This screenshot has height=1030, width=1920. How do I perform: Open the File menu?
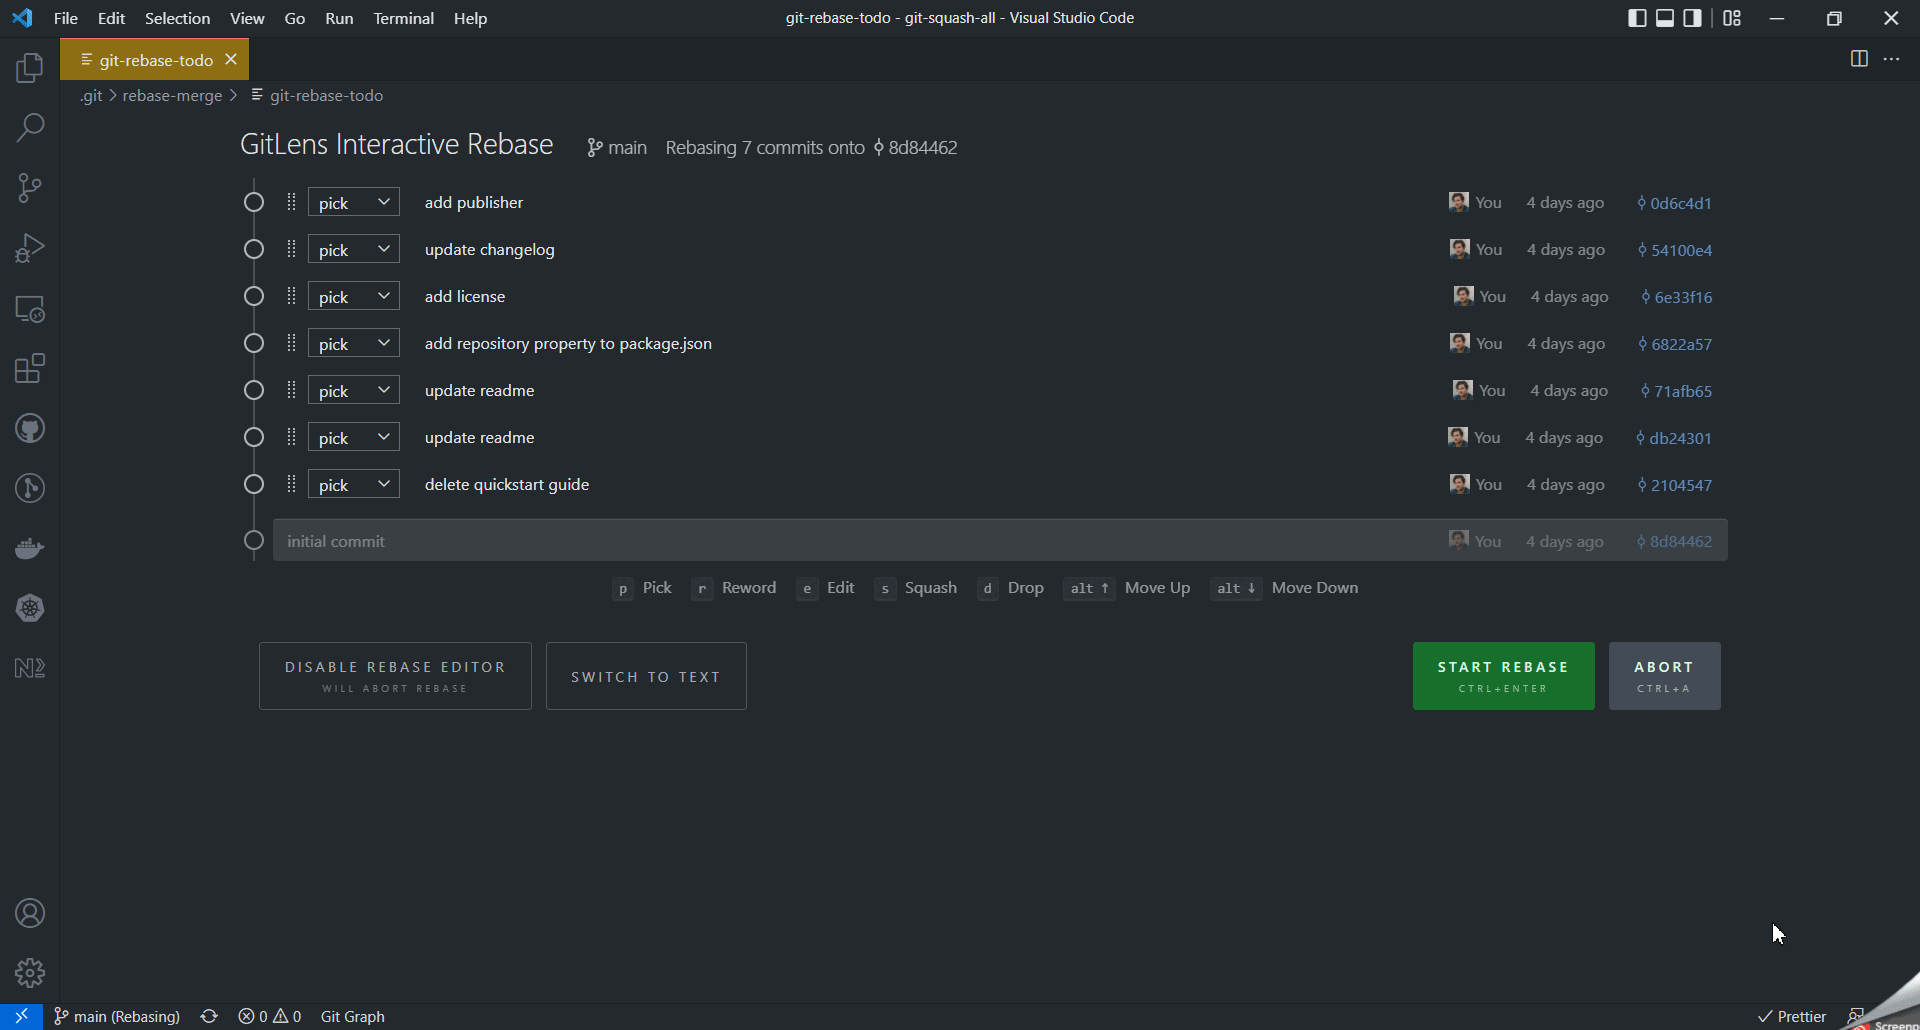click(65, 18)
